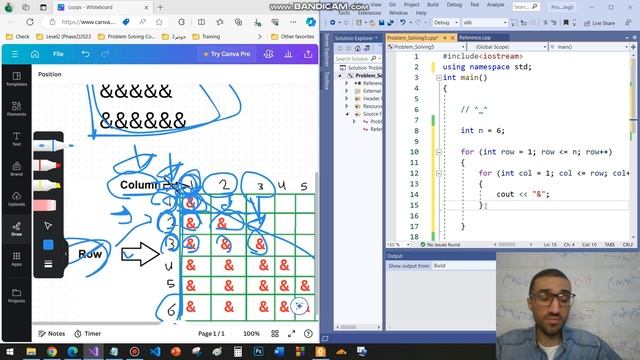Image resolution: width=640 pixels, height=360 pixels.
Task: Save file in Visual Studio toolbar
Action: 381,22
